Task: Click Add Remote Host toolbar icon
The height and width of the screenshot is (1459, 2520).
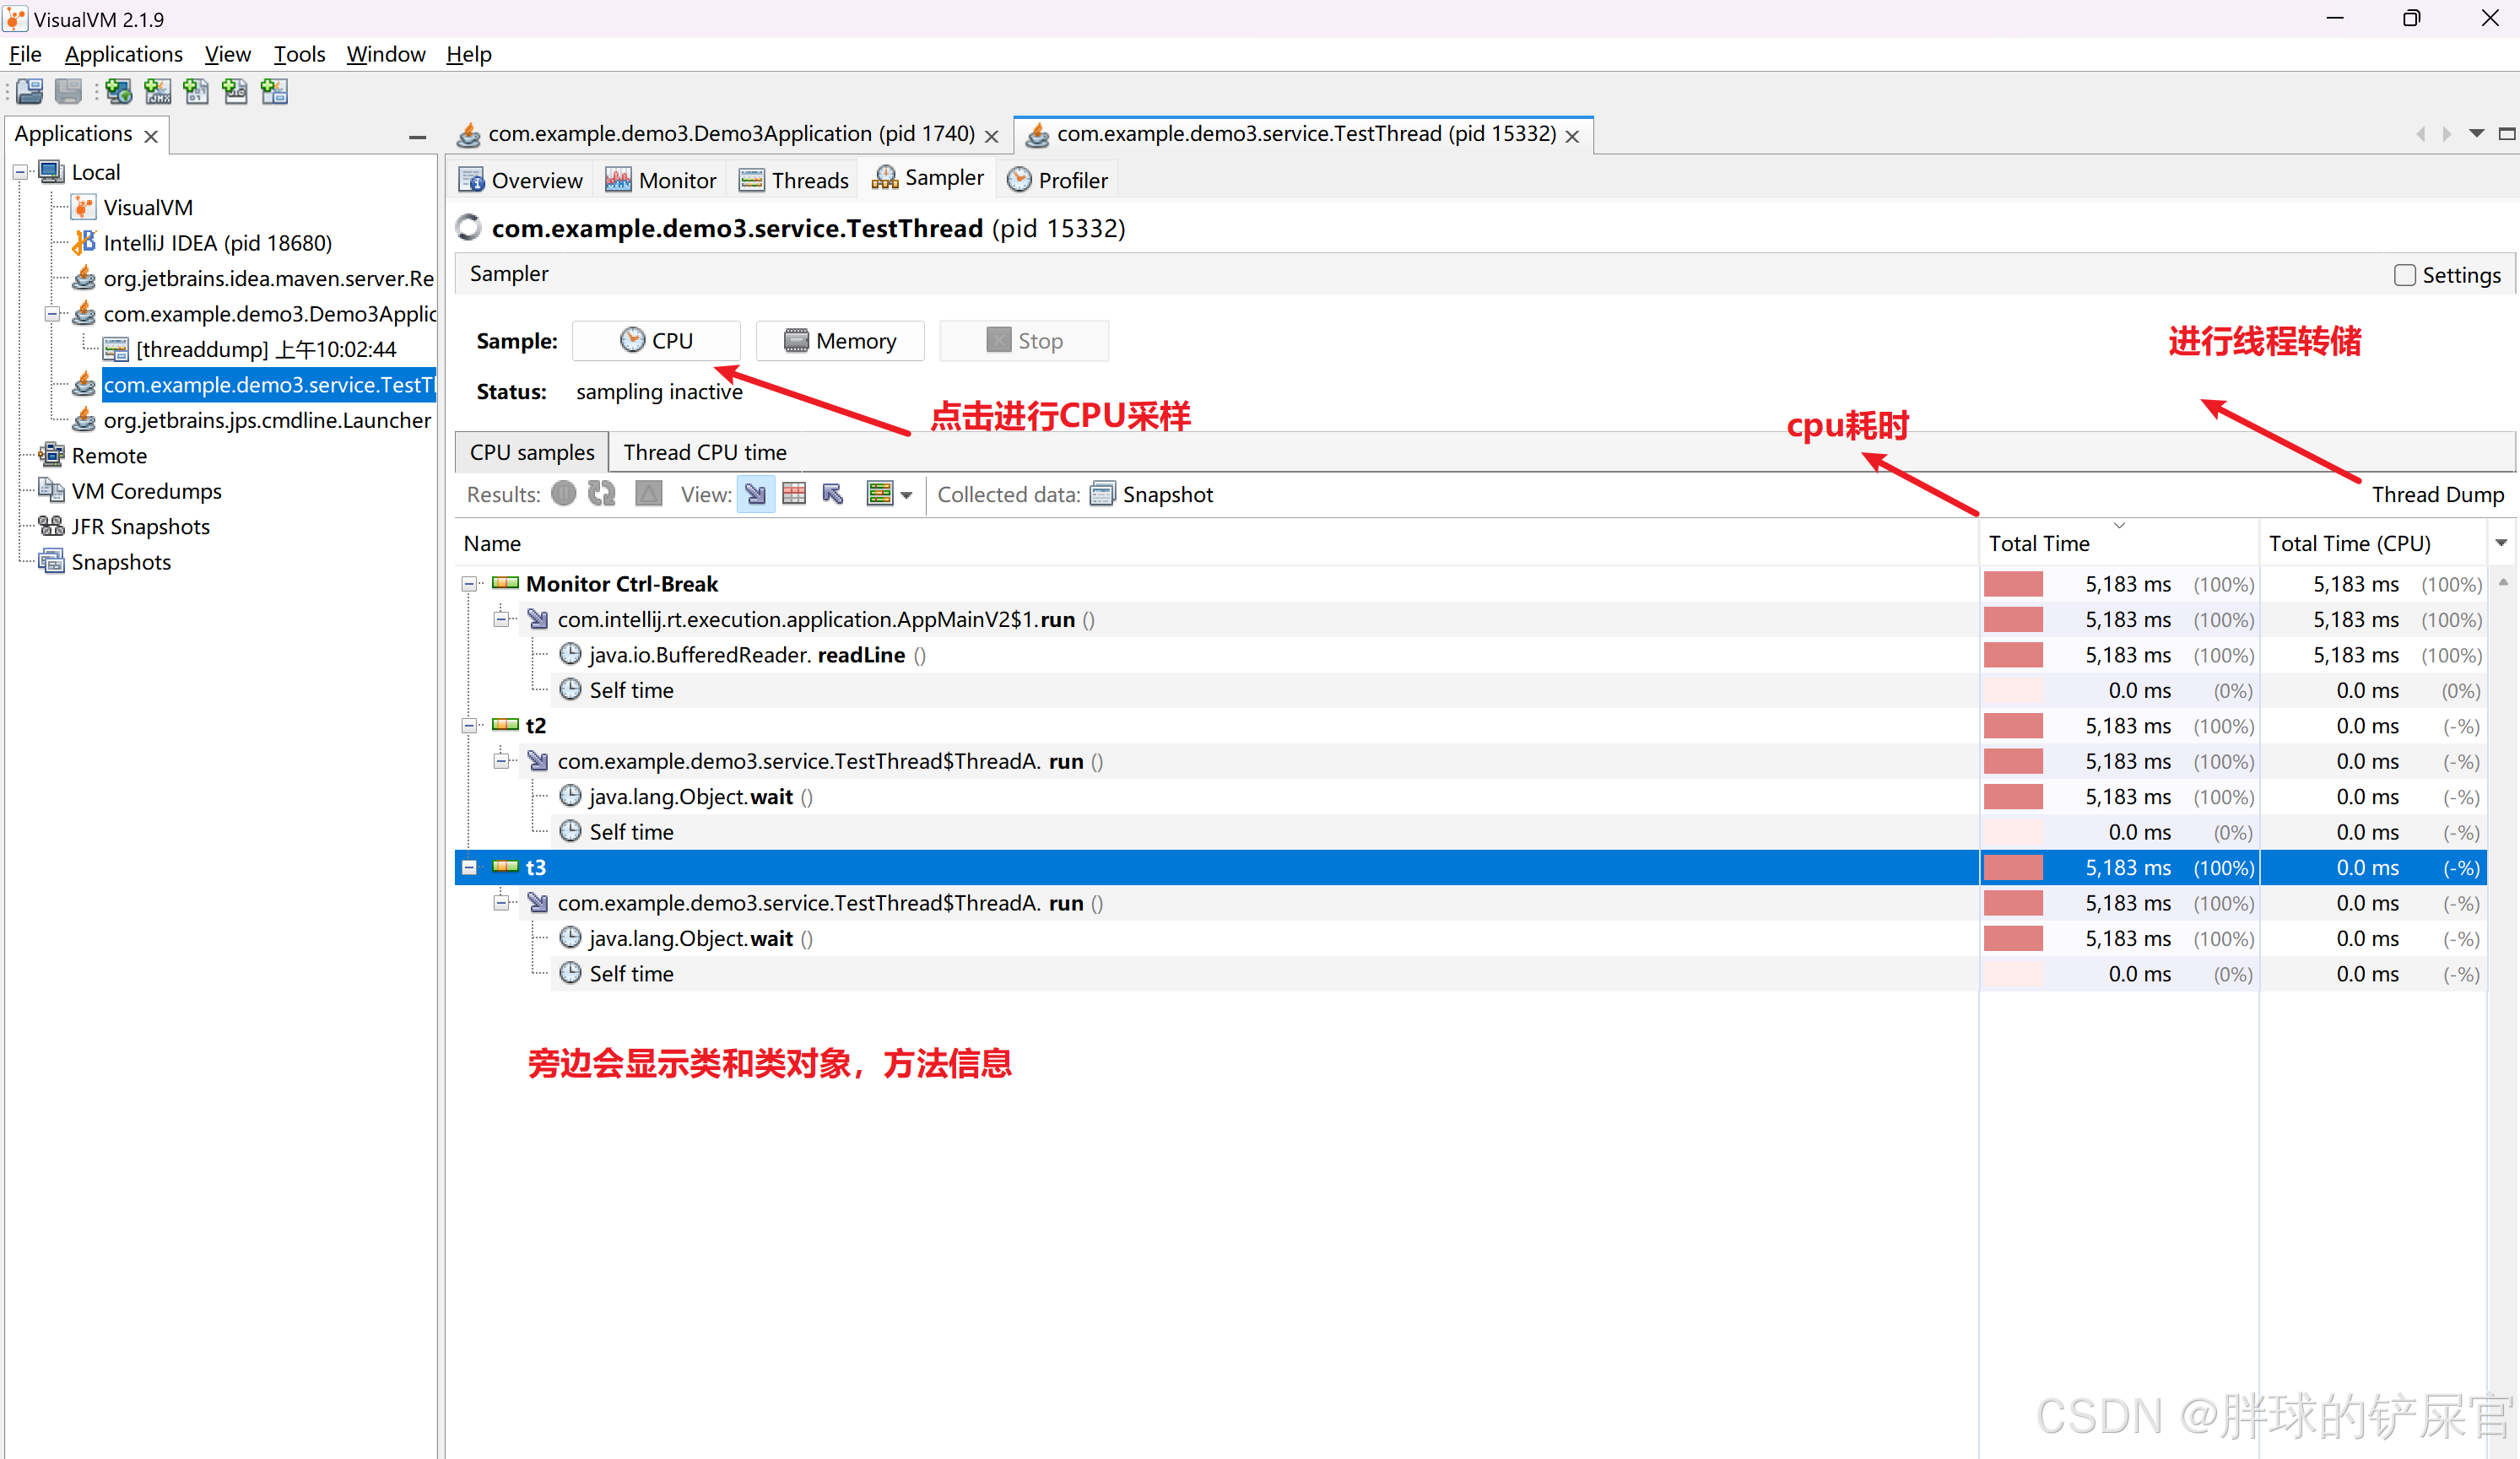Action: (x=119, y=92)
